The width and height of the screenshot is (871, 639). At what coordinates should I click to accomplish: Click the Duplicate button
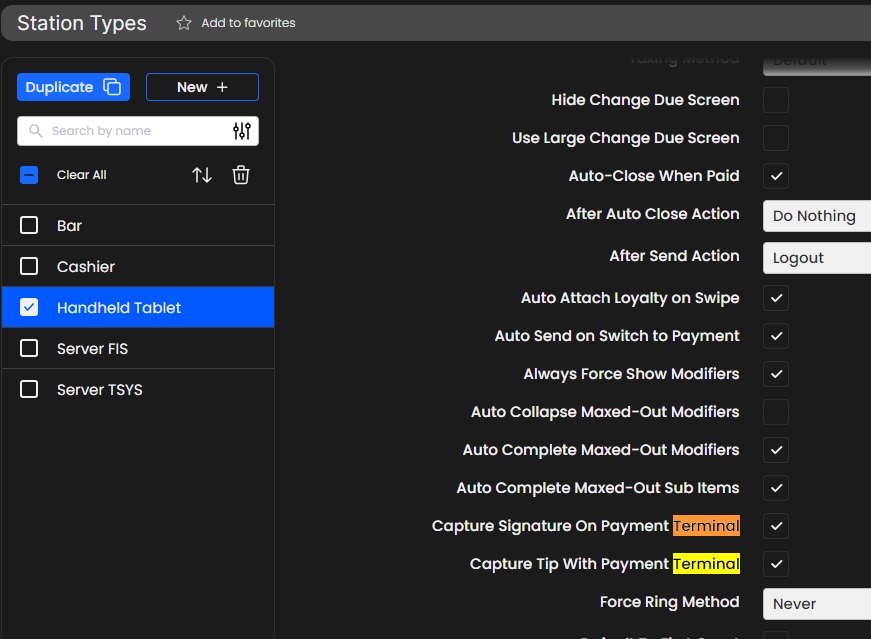coord(73,87)
